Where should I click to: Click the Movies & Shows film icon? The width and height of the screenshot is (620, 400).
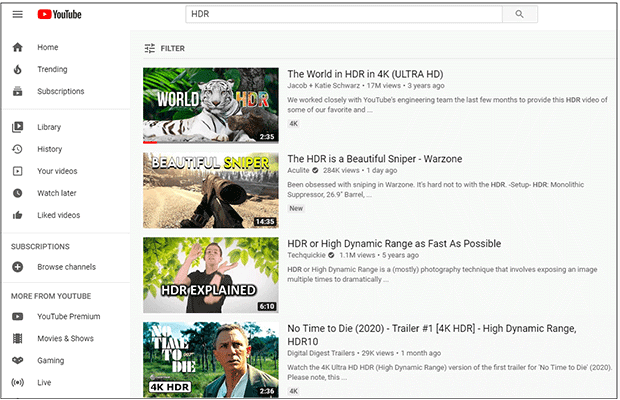pos(17,339)
